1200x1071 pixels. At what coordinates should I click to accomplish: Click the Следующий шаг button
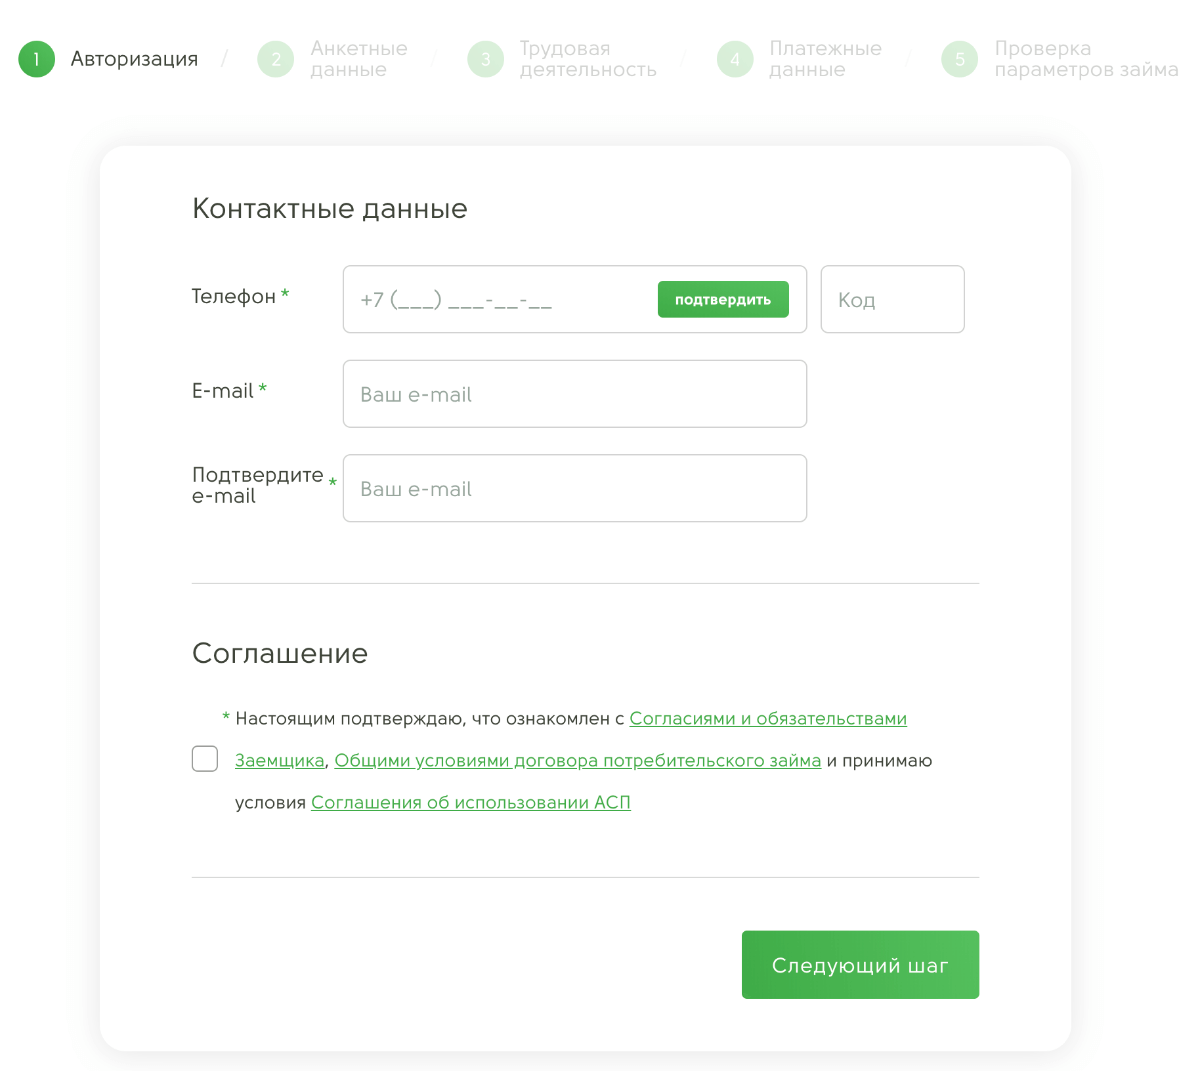click(x=860, y=965)
